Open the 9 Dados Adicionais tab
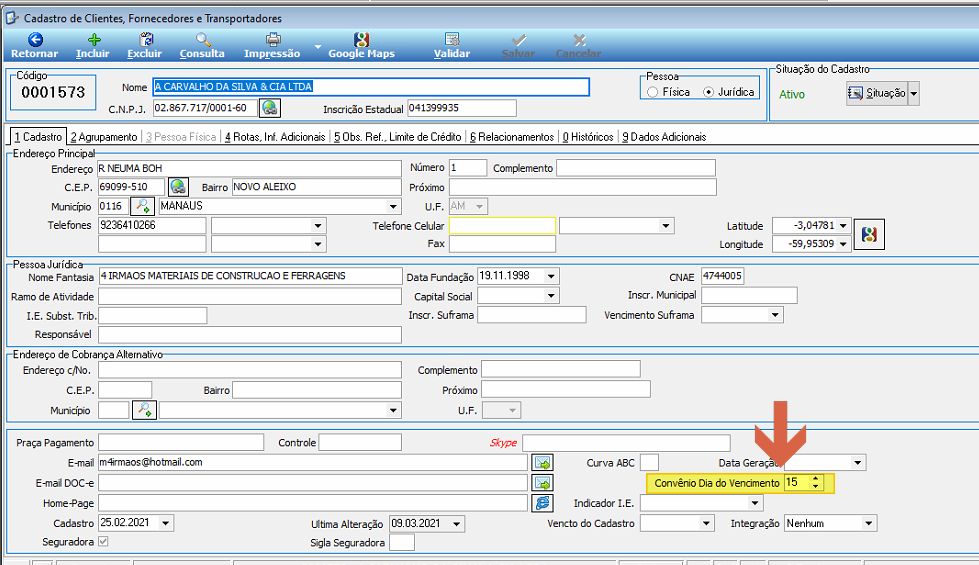Screen dimensions: 979x565 click(x=664, y=137)
